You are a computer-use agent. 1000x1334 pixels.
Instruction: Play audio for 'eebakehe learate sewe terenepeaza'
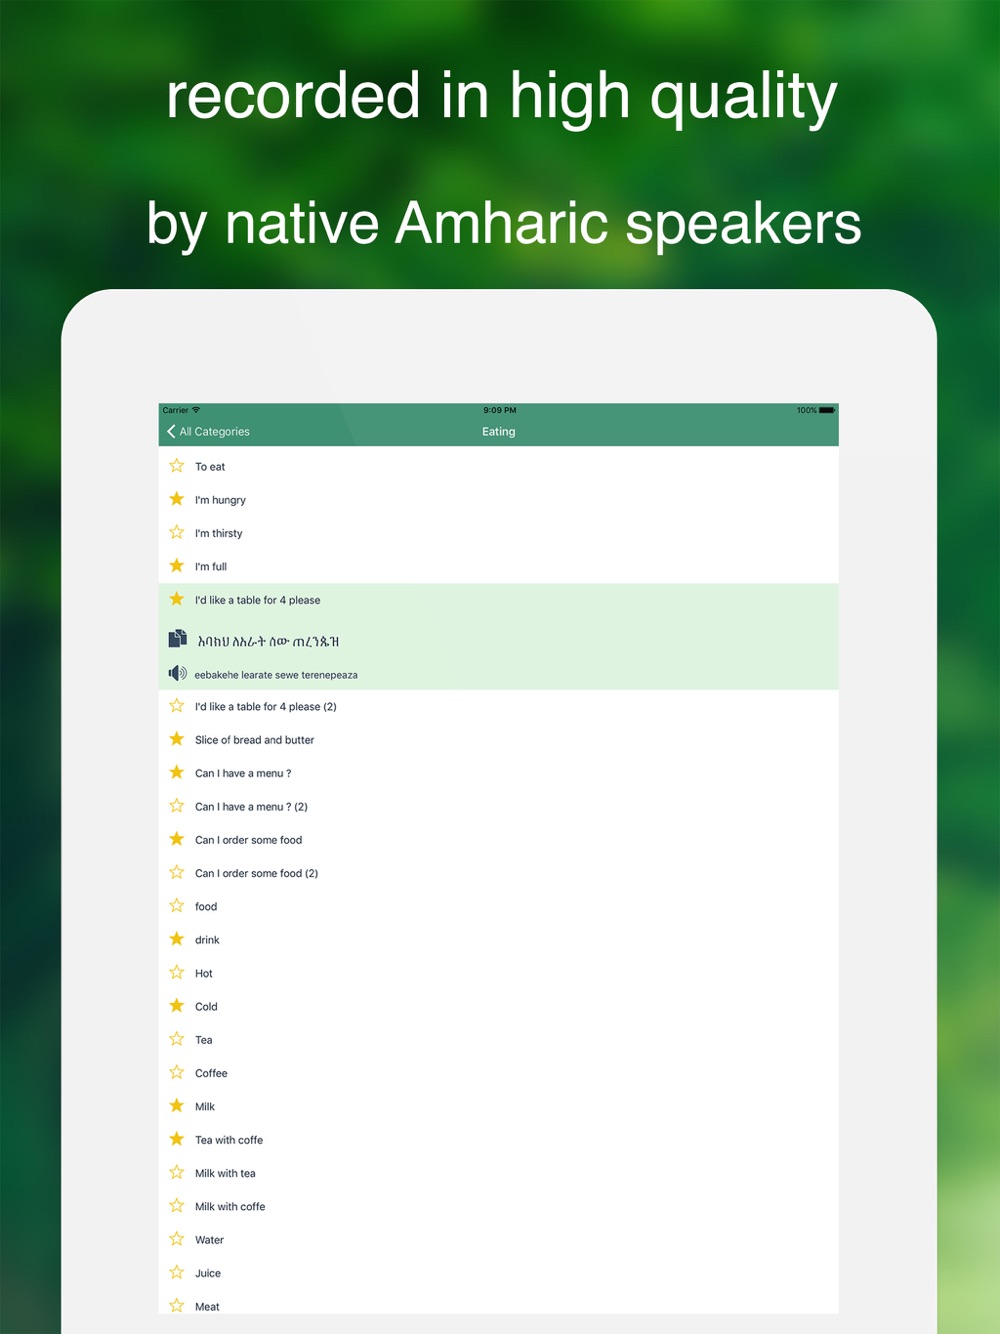pos(177,674)
